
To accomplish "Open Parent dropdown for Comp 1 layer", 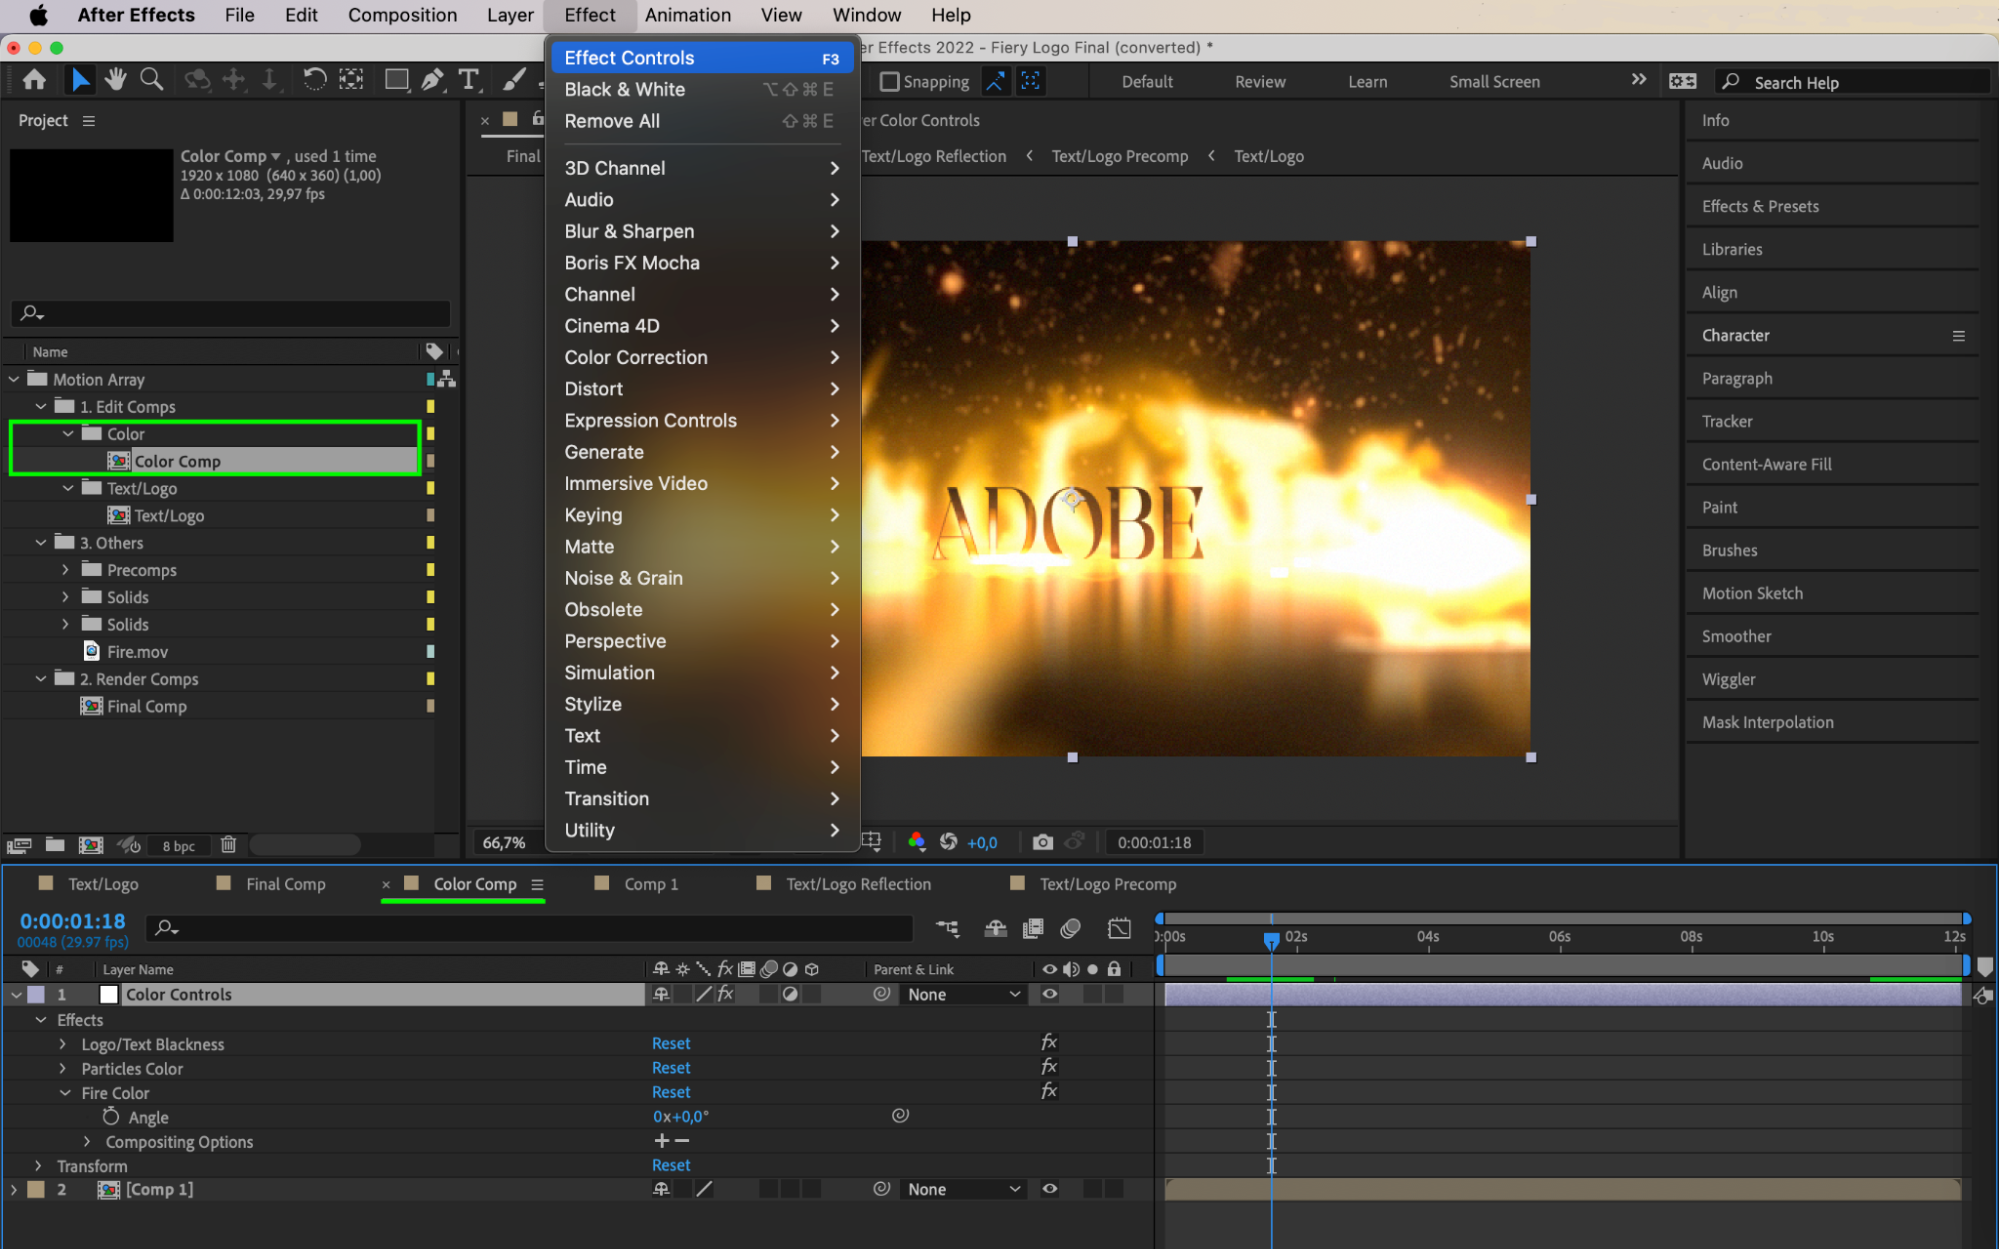I will click(x=963, y=1189).
